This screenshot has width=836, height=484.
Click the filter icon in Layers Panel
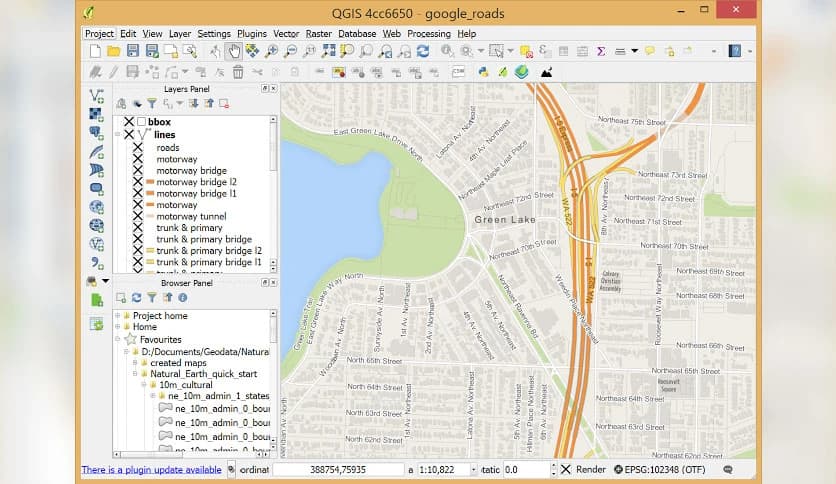click(x=152, y=103)
